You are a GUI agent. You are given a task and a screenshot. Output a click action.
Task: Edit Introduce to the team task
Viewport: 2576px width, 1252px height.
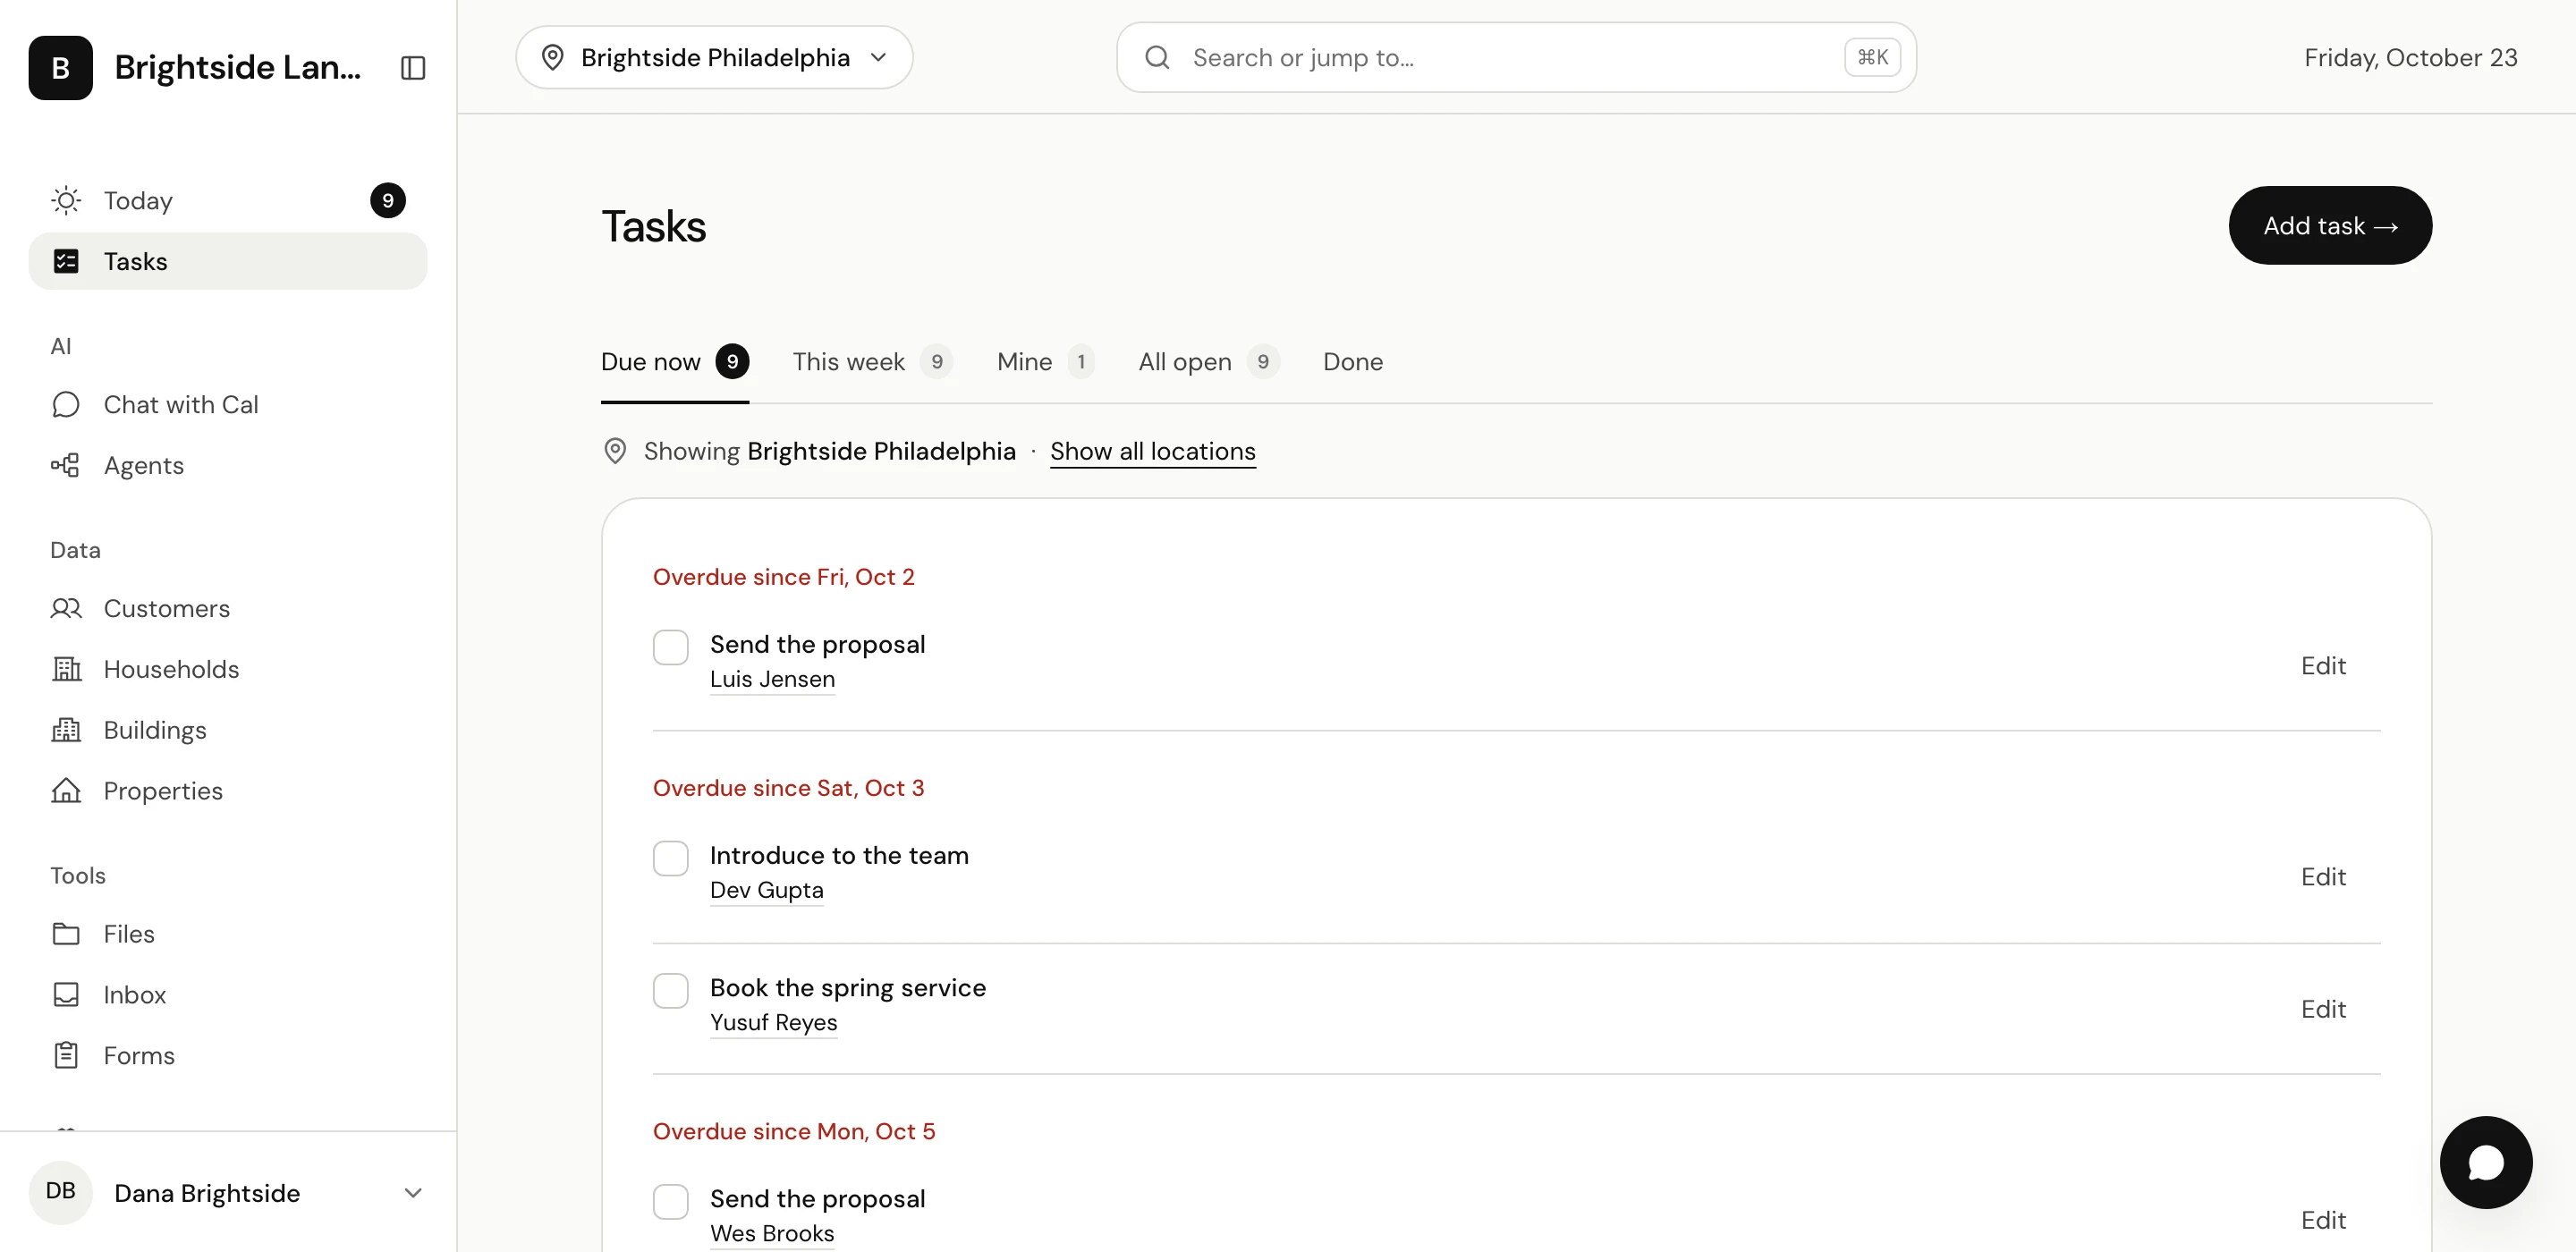(2323, 877)
